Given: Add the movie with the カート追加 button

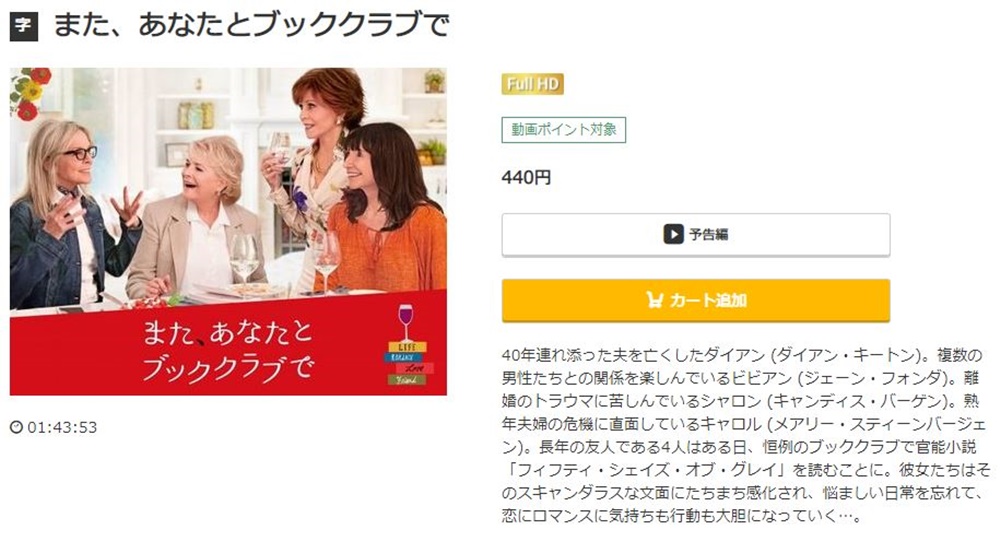Looking at the screenshot, I should click(x=696, y=300).
